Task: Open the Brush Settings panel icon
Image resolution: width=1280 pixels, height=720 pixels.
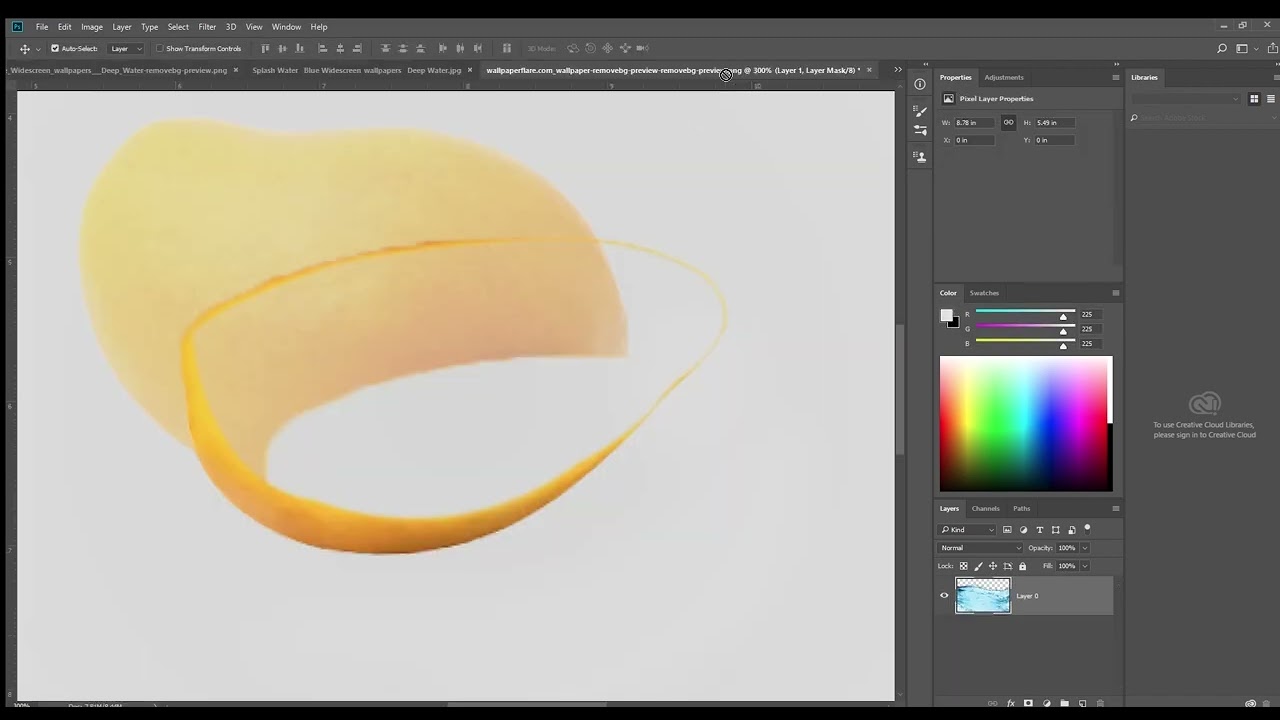Action: click(920, 111)
